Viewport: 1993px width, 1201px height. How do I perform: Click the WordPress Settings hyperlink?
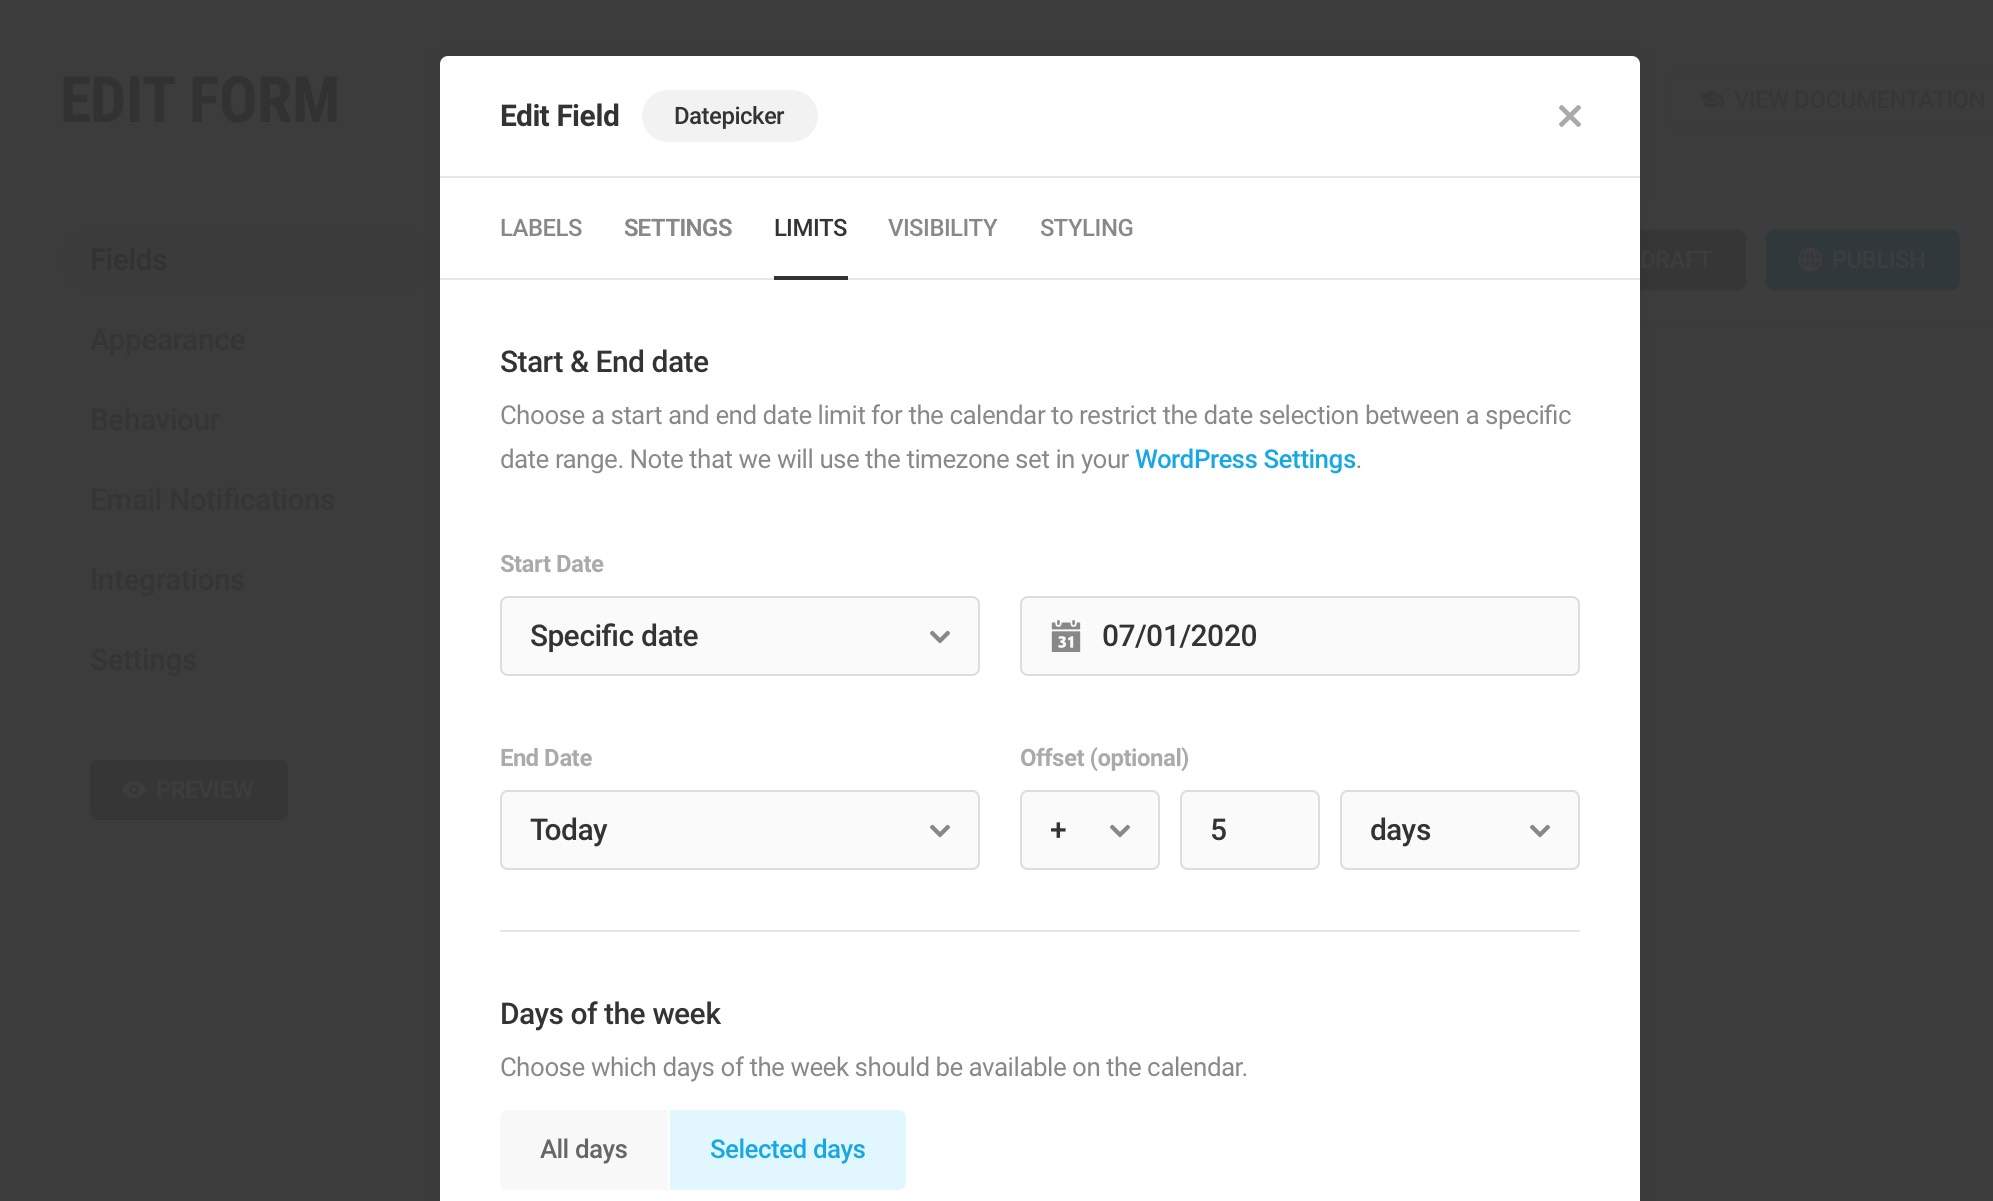(x=1246, y=458)
